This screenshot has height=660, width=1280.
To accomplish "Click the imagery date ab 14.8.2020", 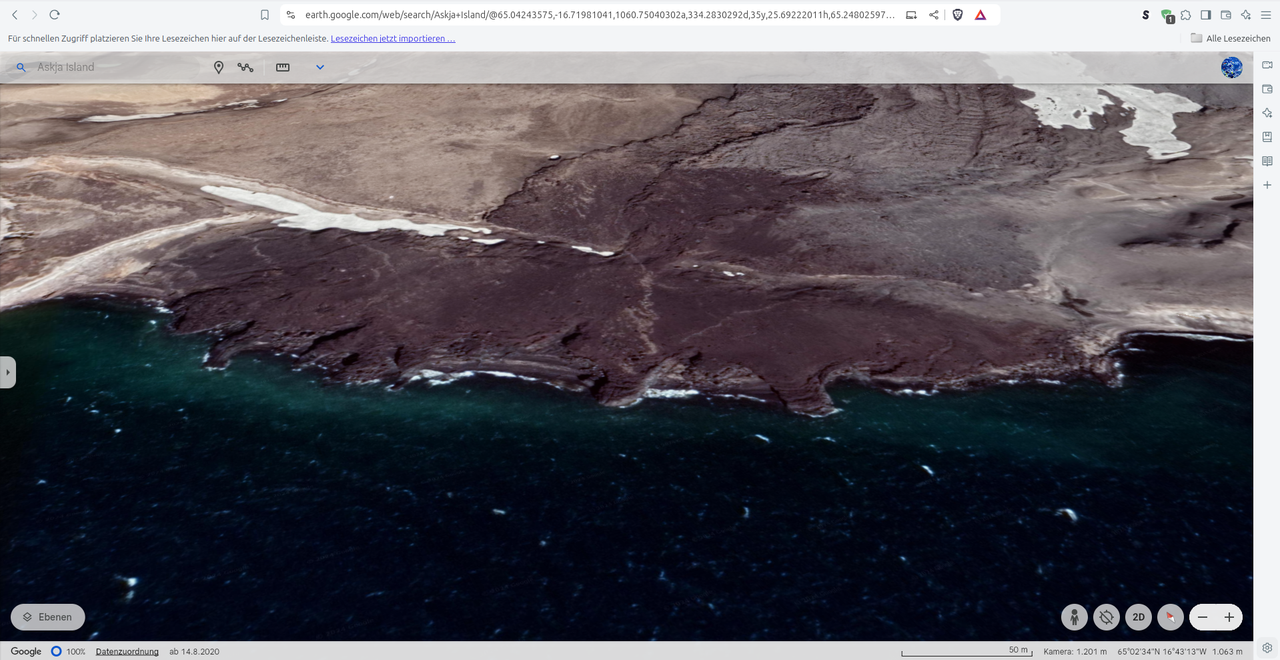I will [194, 651].
